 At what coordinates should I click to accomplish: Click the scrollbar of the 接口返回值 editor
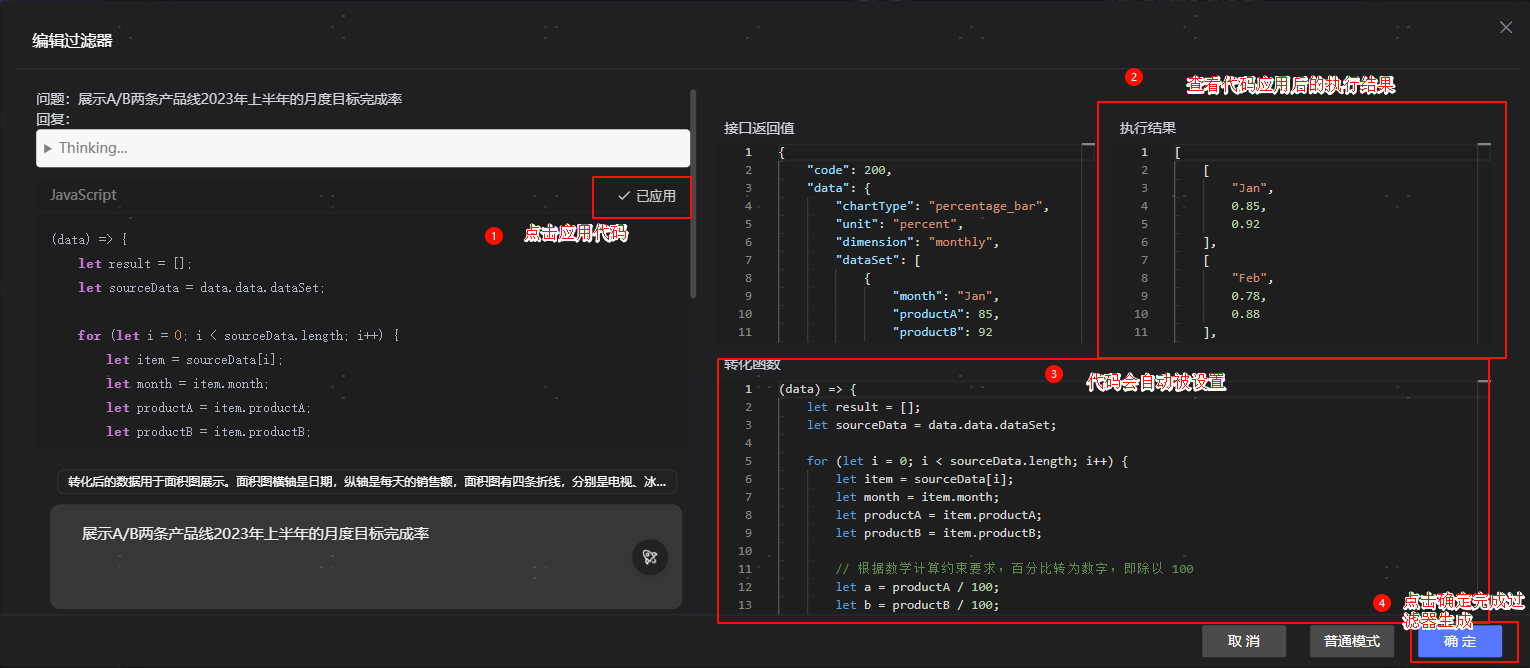(x=1088, y=243)
